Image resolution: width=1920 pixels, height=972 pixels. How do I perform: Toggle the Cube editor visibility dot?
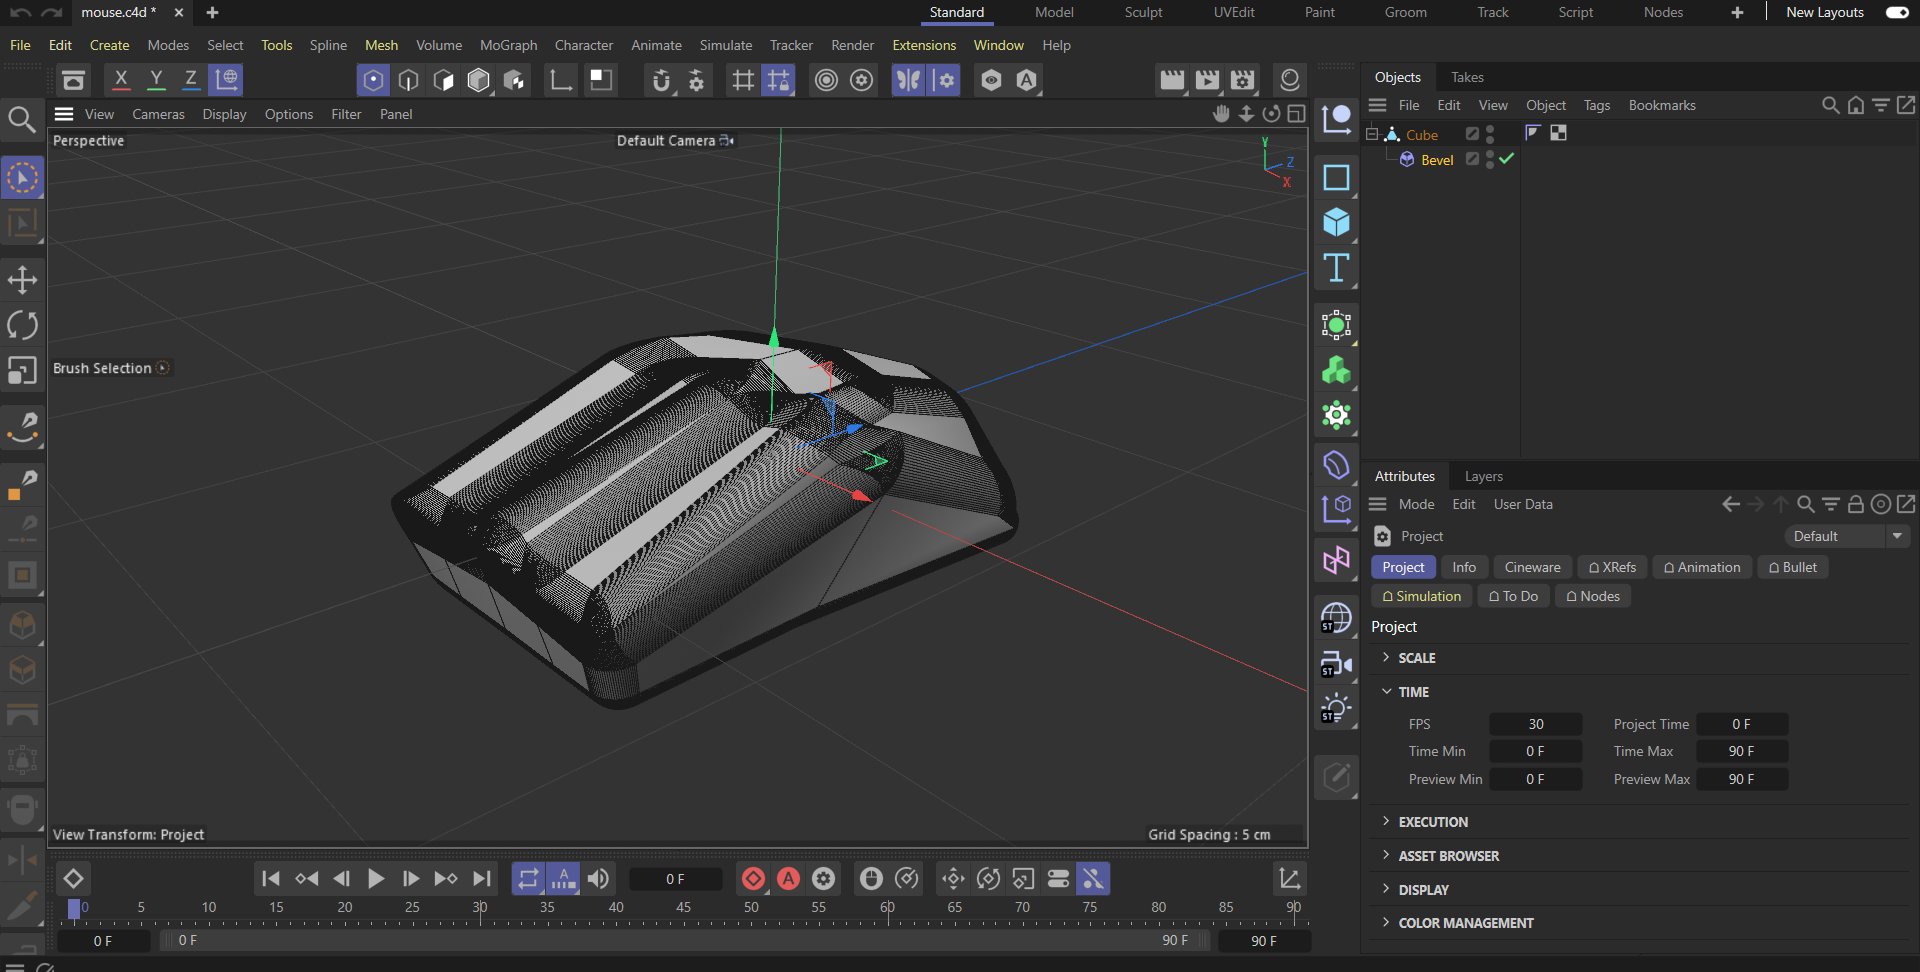point(1488,128)
